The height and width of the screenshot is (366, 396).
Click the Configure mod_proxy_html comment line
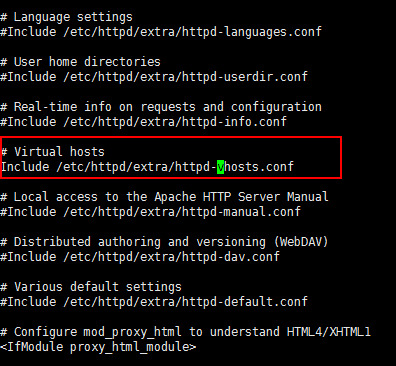pos(185,332)
